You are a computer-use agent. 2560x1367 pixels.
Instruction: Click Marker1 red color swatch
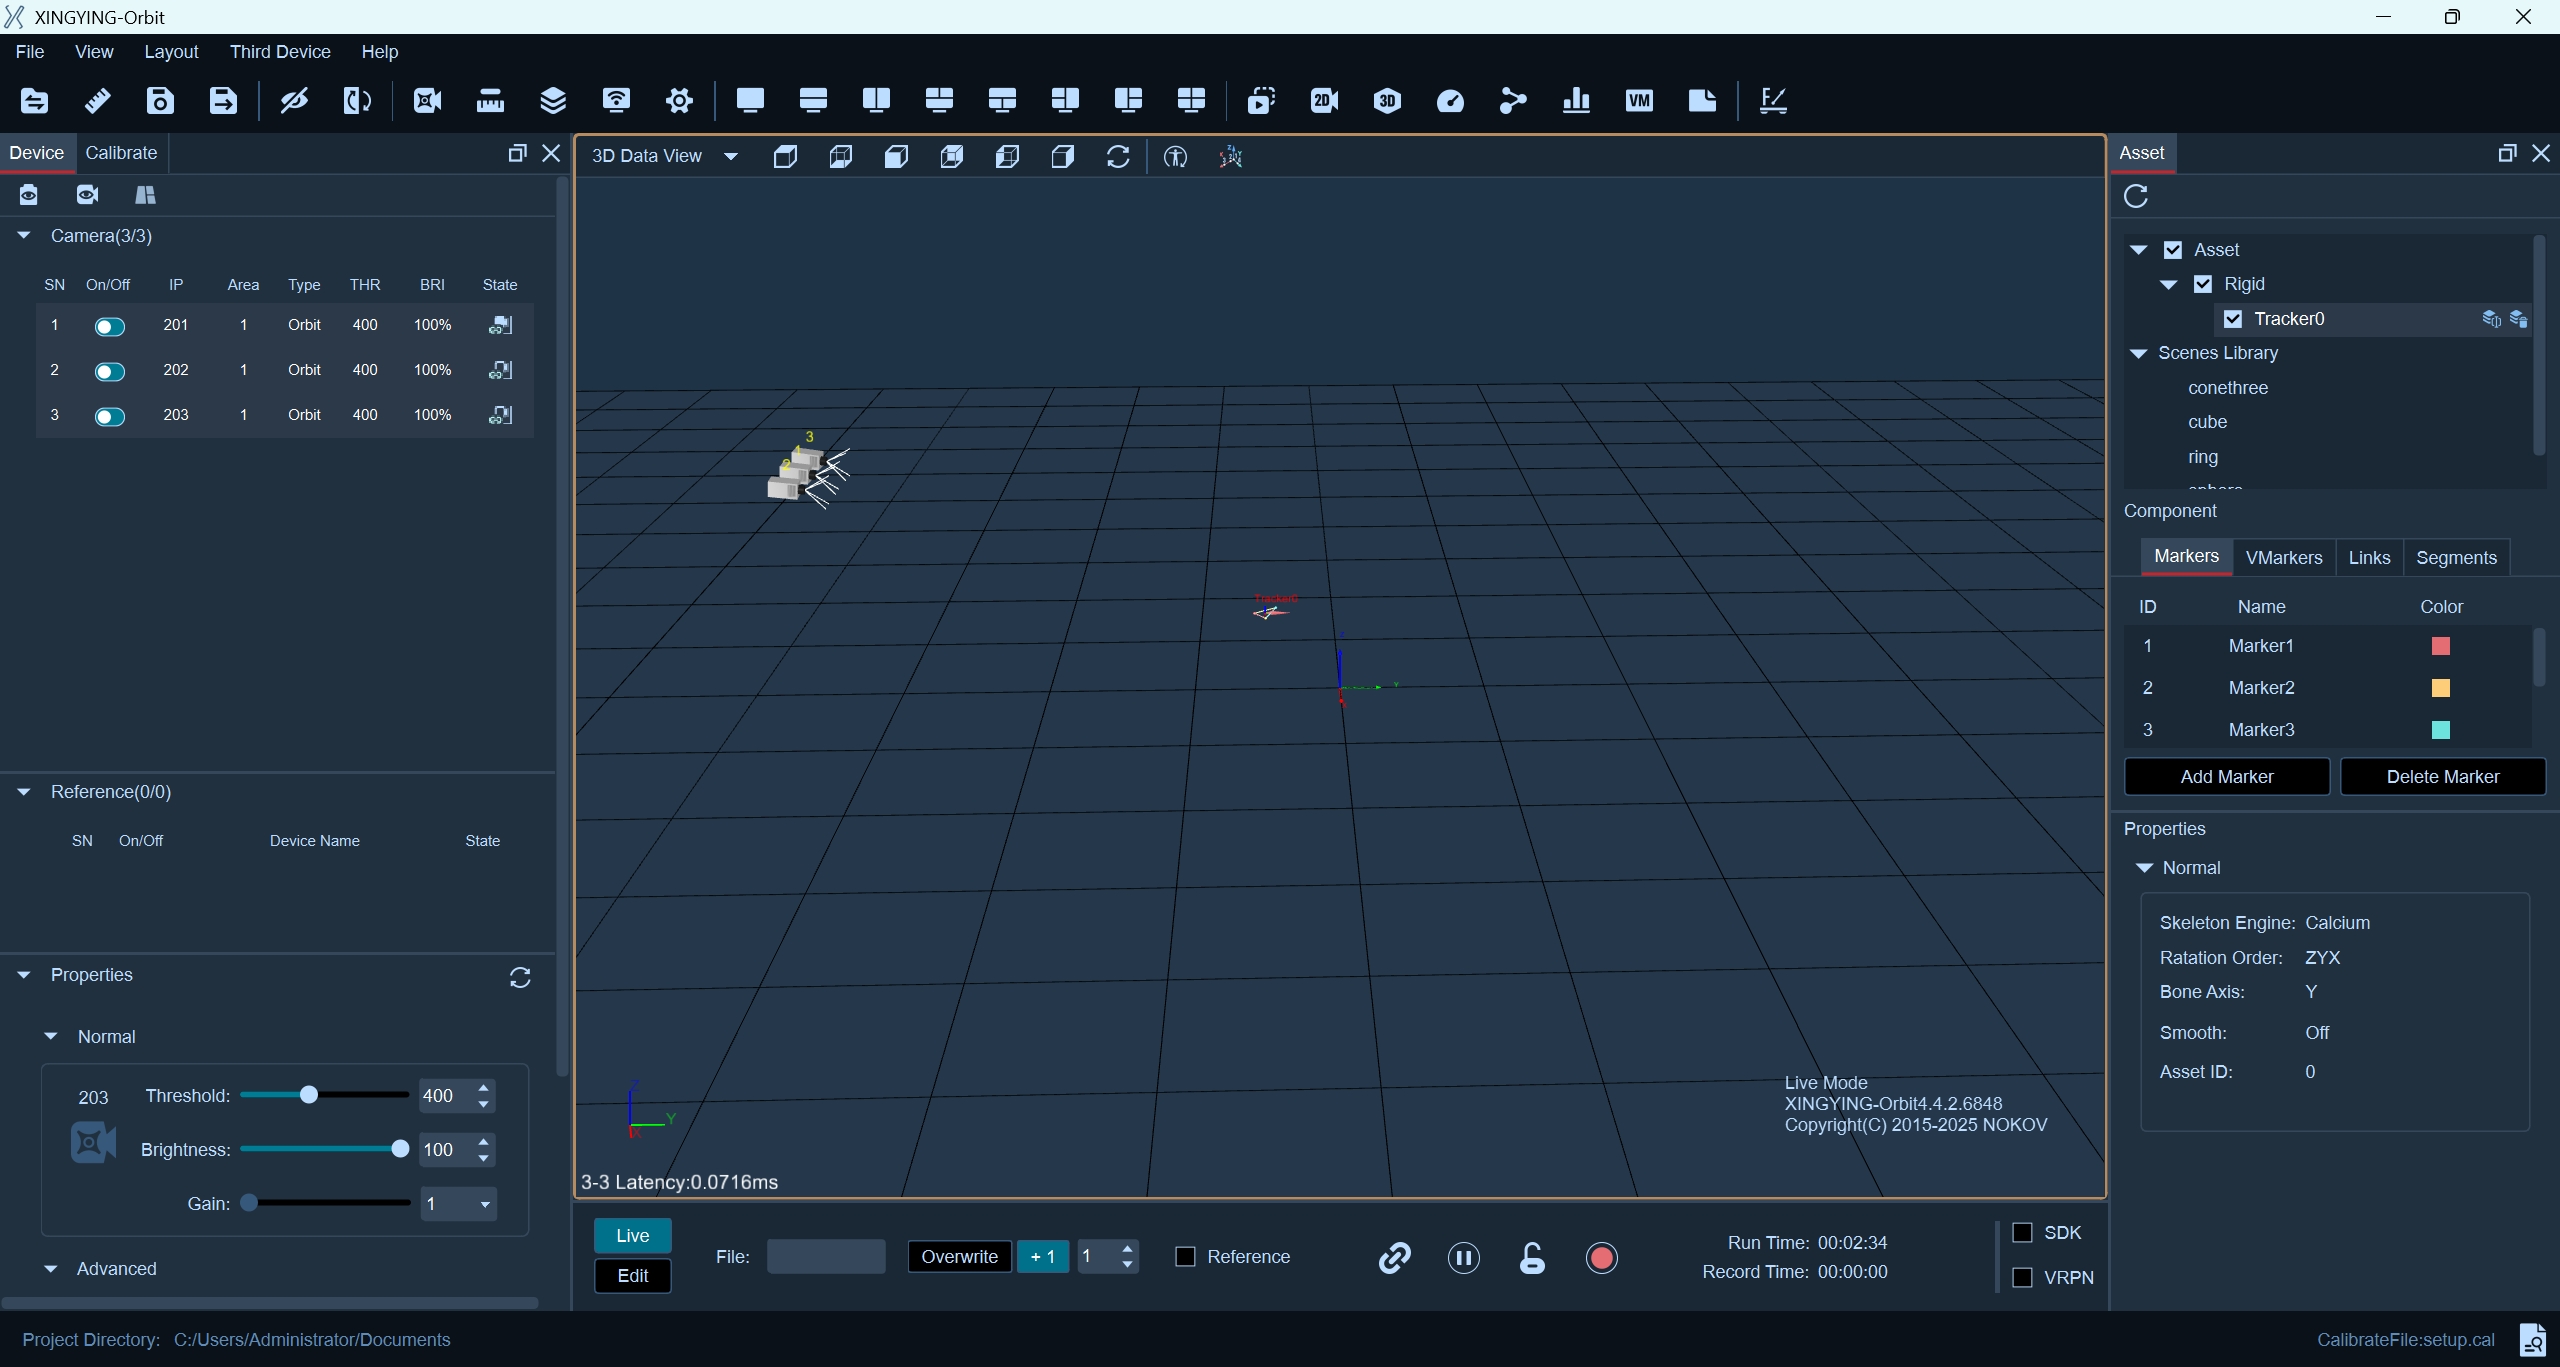point(2441,646)
